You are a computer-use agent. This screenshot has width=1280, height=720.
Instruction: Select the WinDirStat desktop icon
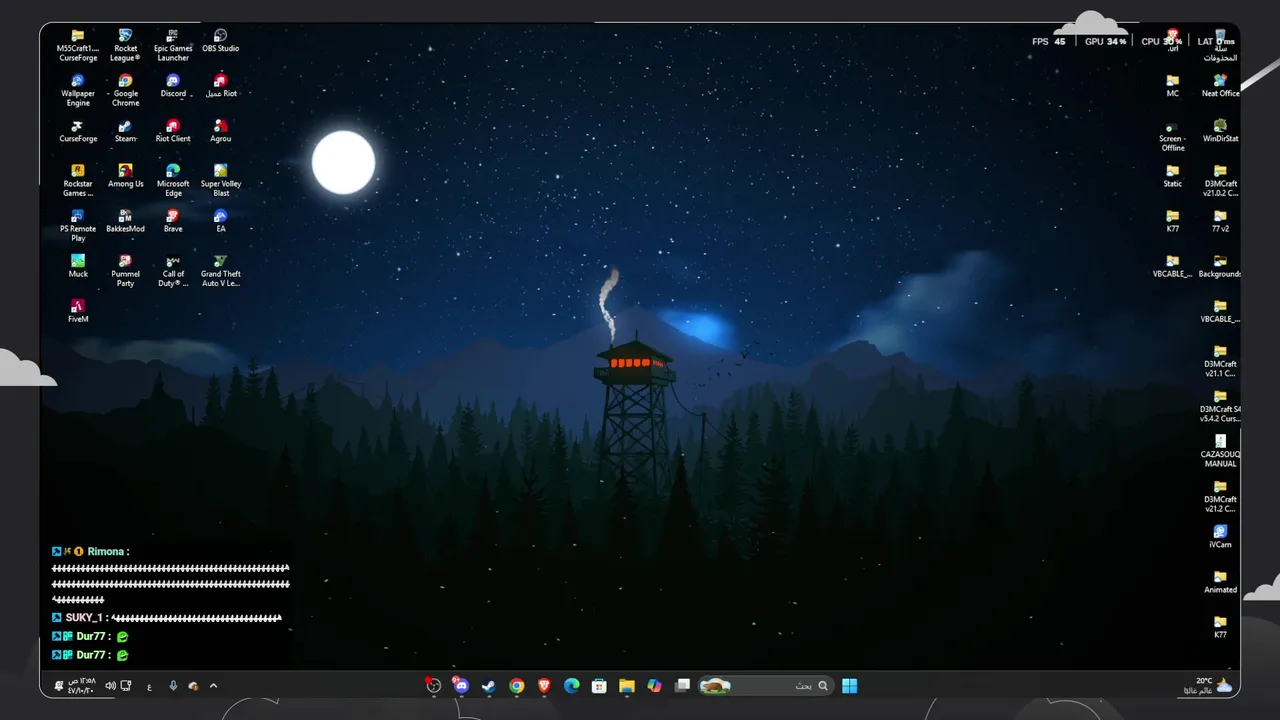pos(1220,131)
